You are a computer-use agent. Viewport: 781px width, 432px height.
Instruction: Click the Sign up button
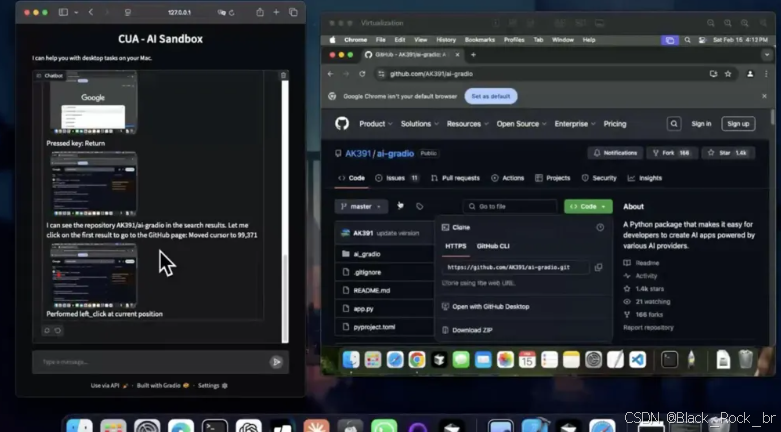(738, 124)
